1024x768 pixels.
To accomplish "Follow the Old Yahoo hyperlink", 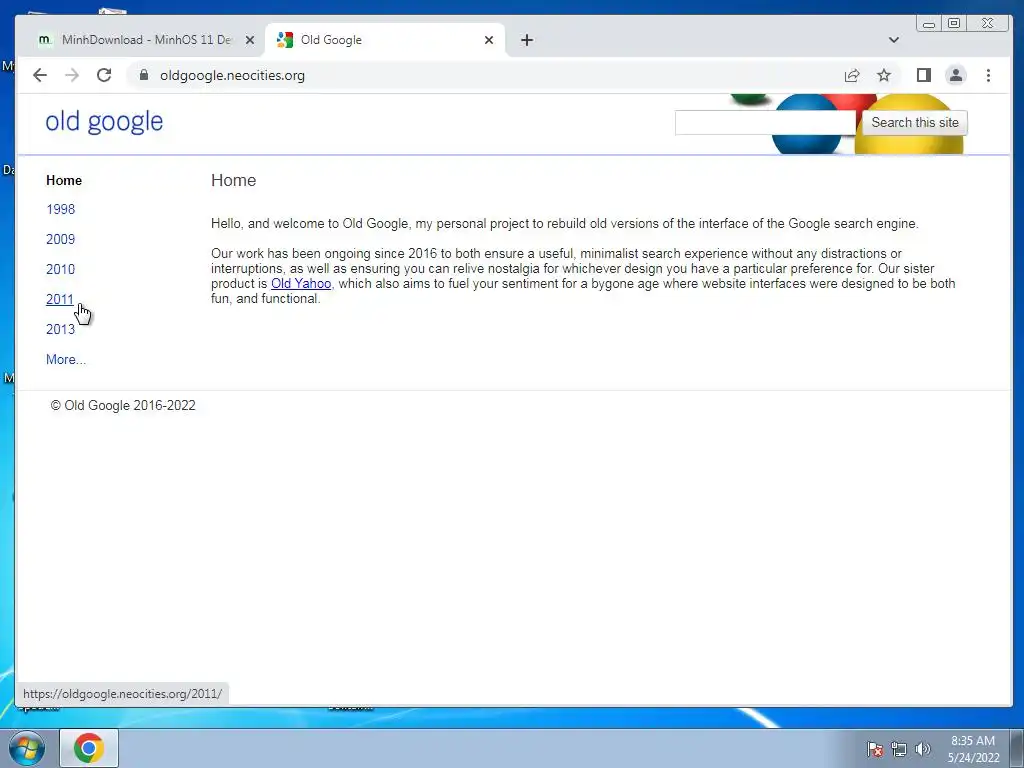I will coord(301,283).
